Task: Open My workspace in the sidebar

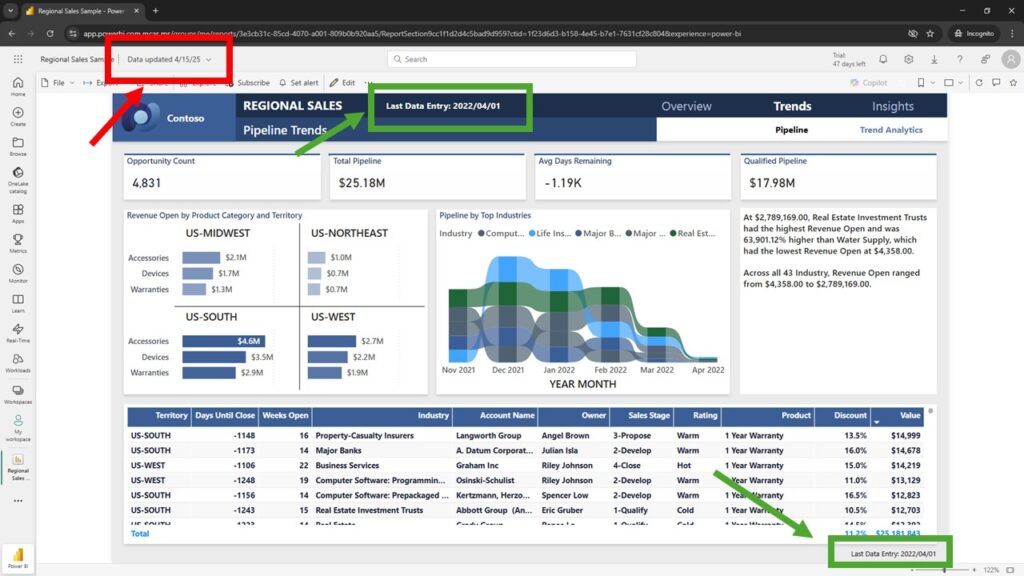Action: click(x=18, y=428)
